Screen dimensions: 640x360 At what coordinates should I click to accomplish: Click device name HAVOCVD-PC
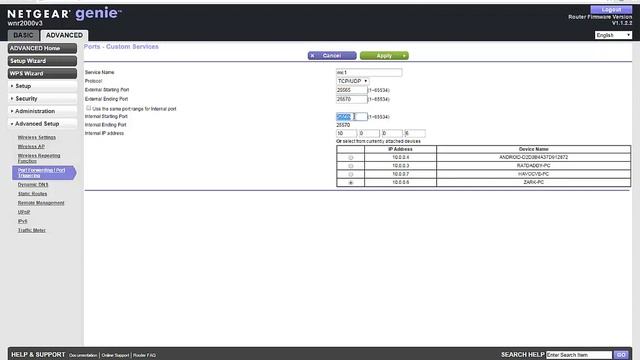[533, 174]
